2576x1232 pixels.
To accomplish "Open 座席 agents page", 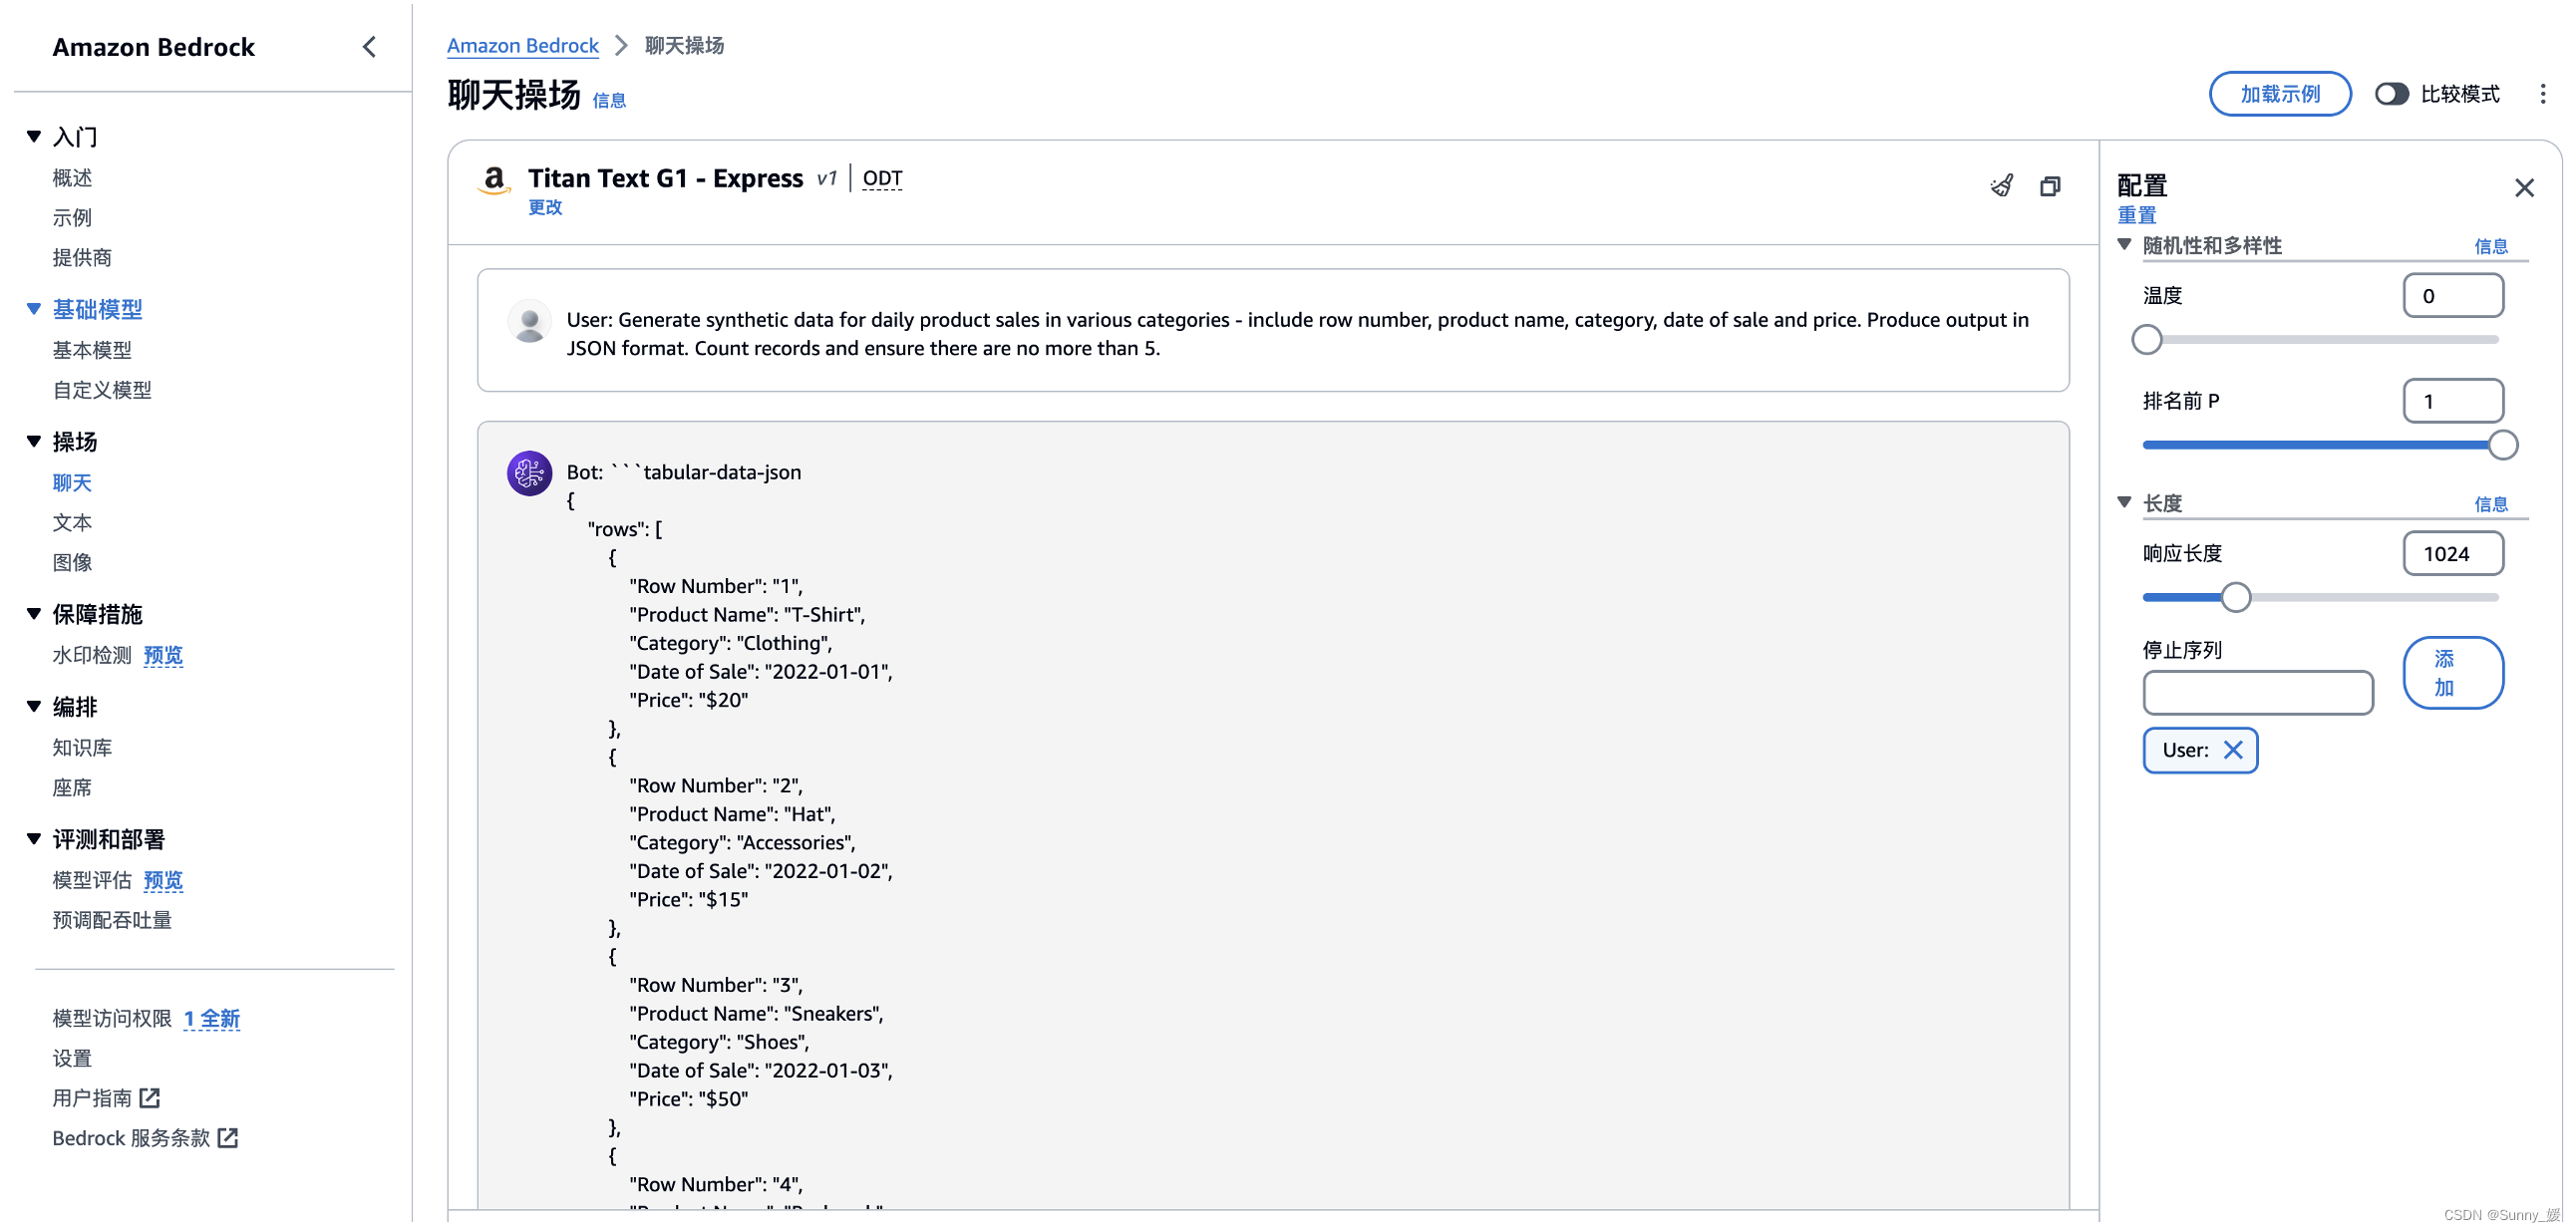I will click(x=72, y=788).
